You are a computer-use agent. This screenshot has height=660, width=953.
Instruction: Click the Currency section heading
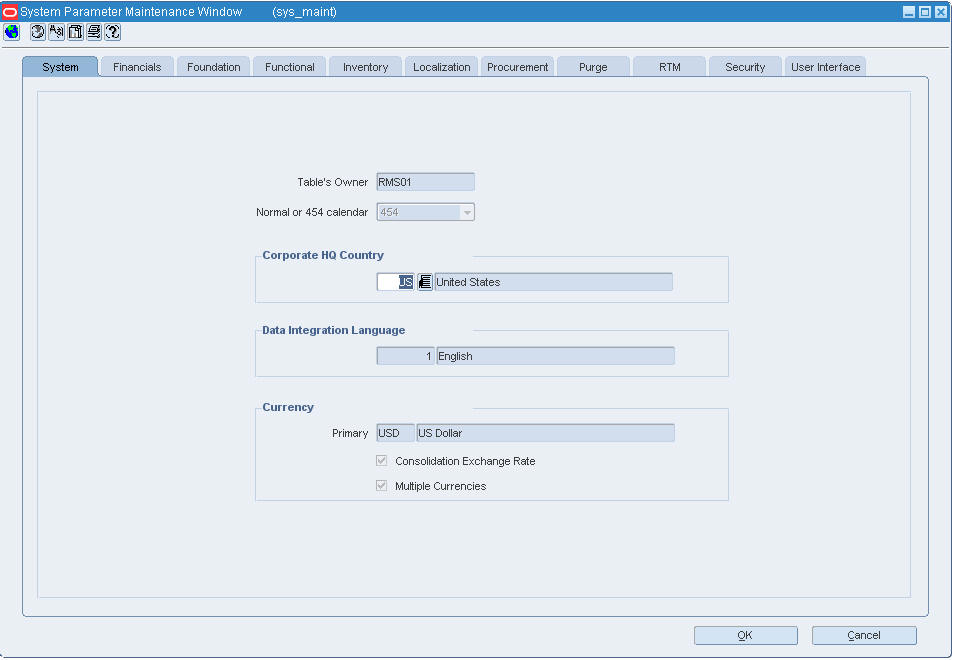pos(288,407)
